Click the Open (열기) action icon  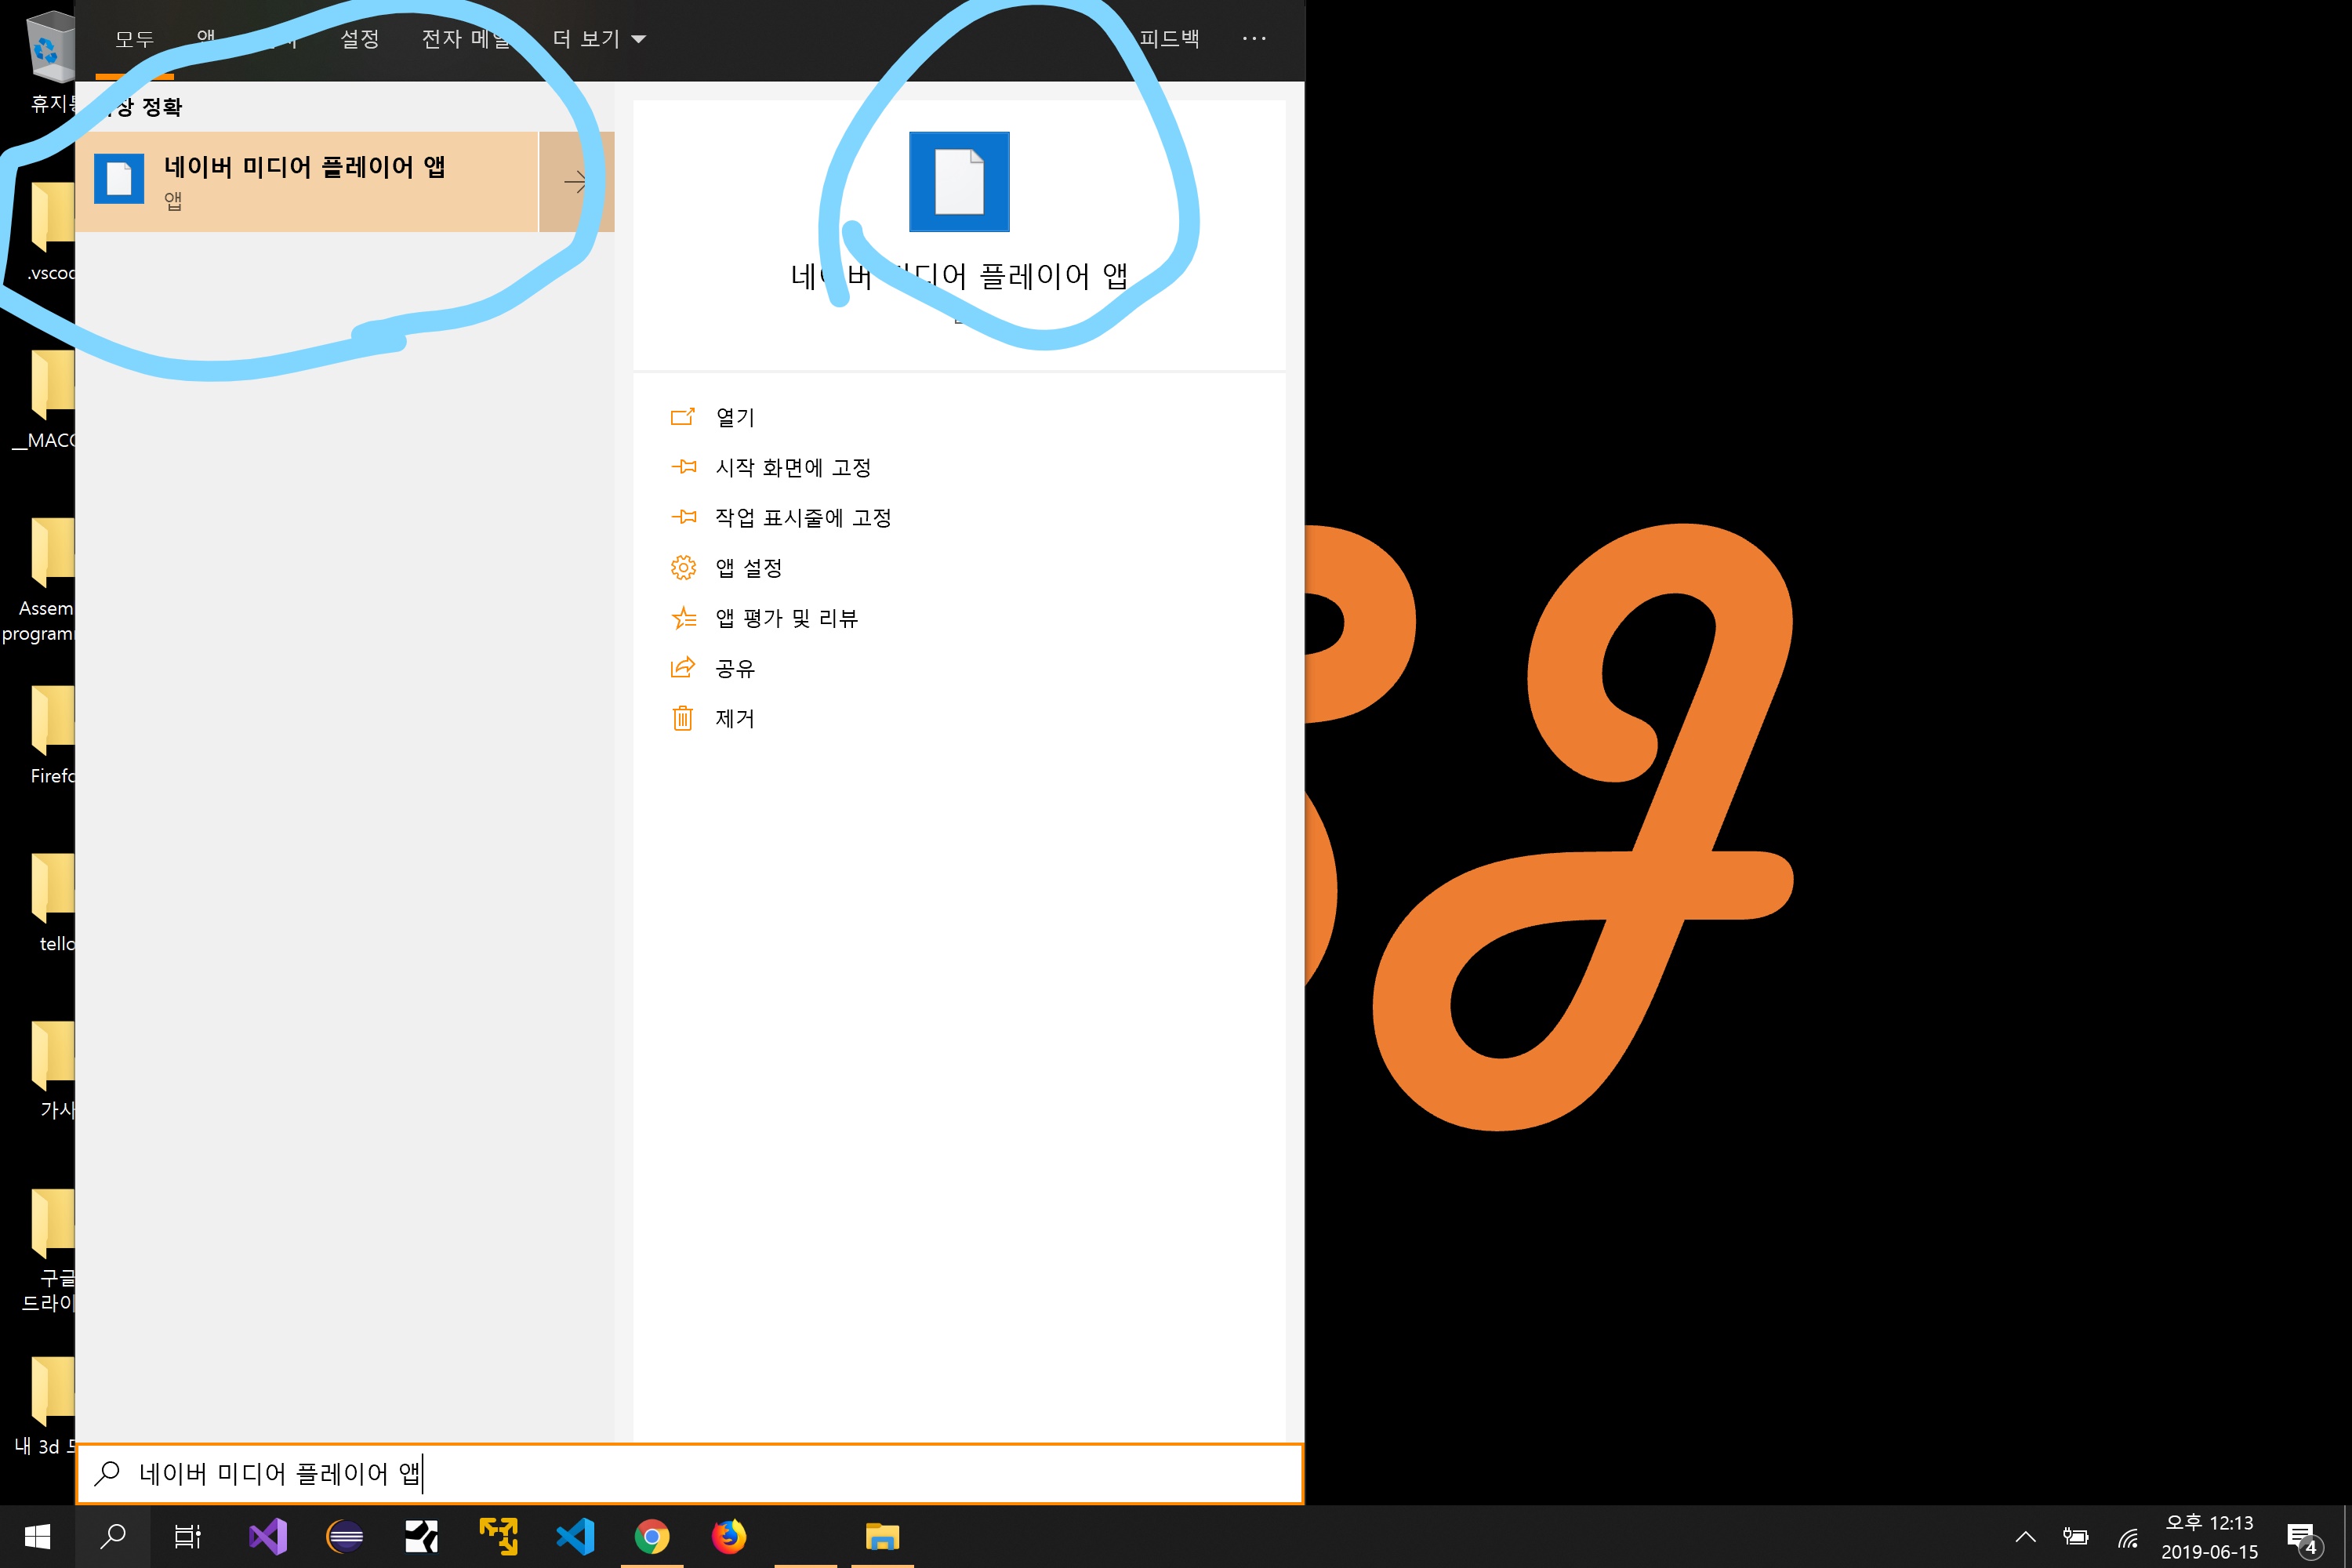(x=682, y=417)
